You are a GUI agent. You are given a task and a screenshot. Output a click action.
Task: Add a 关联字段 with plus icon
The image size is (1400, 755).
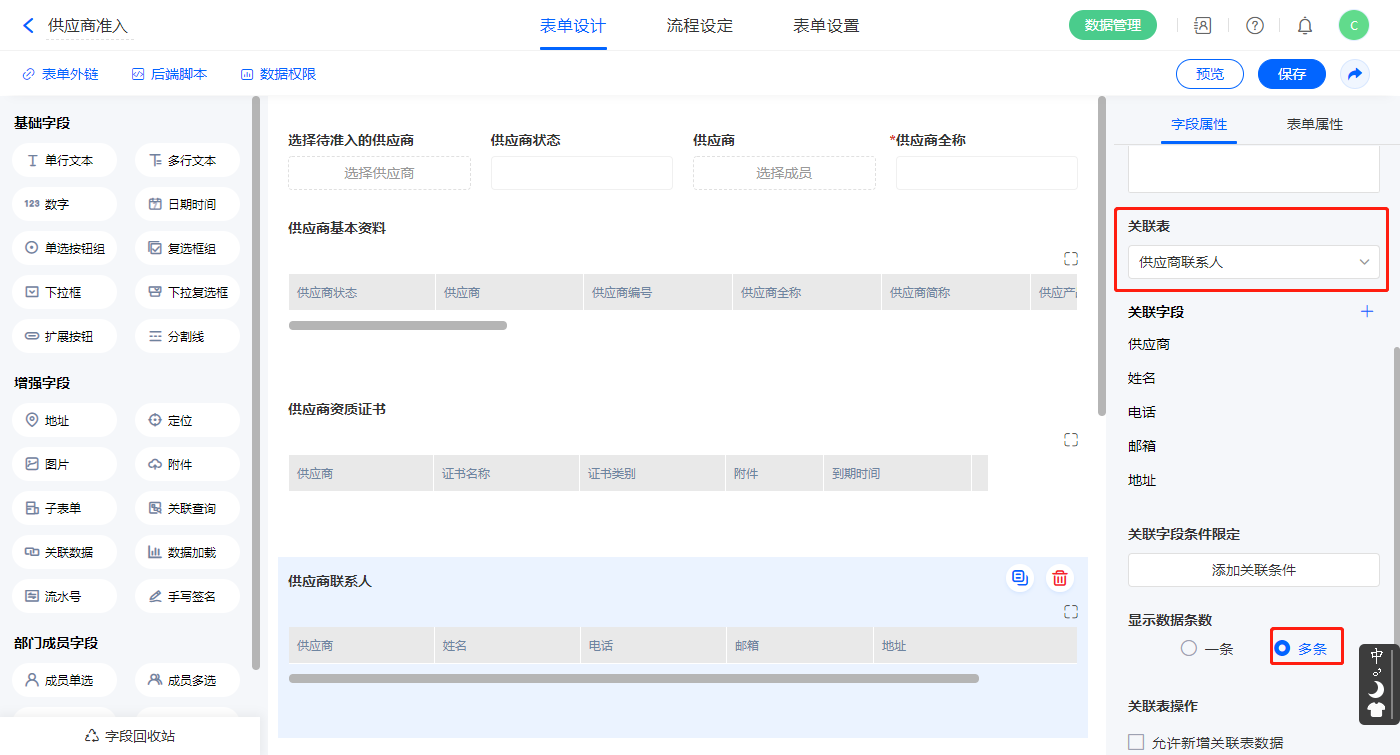pos(1367,312)
